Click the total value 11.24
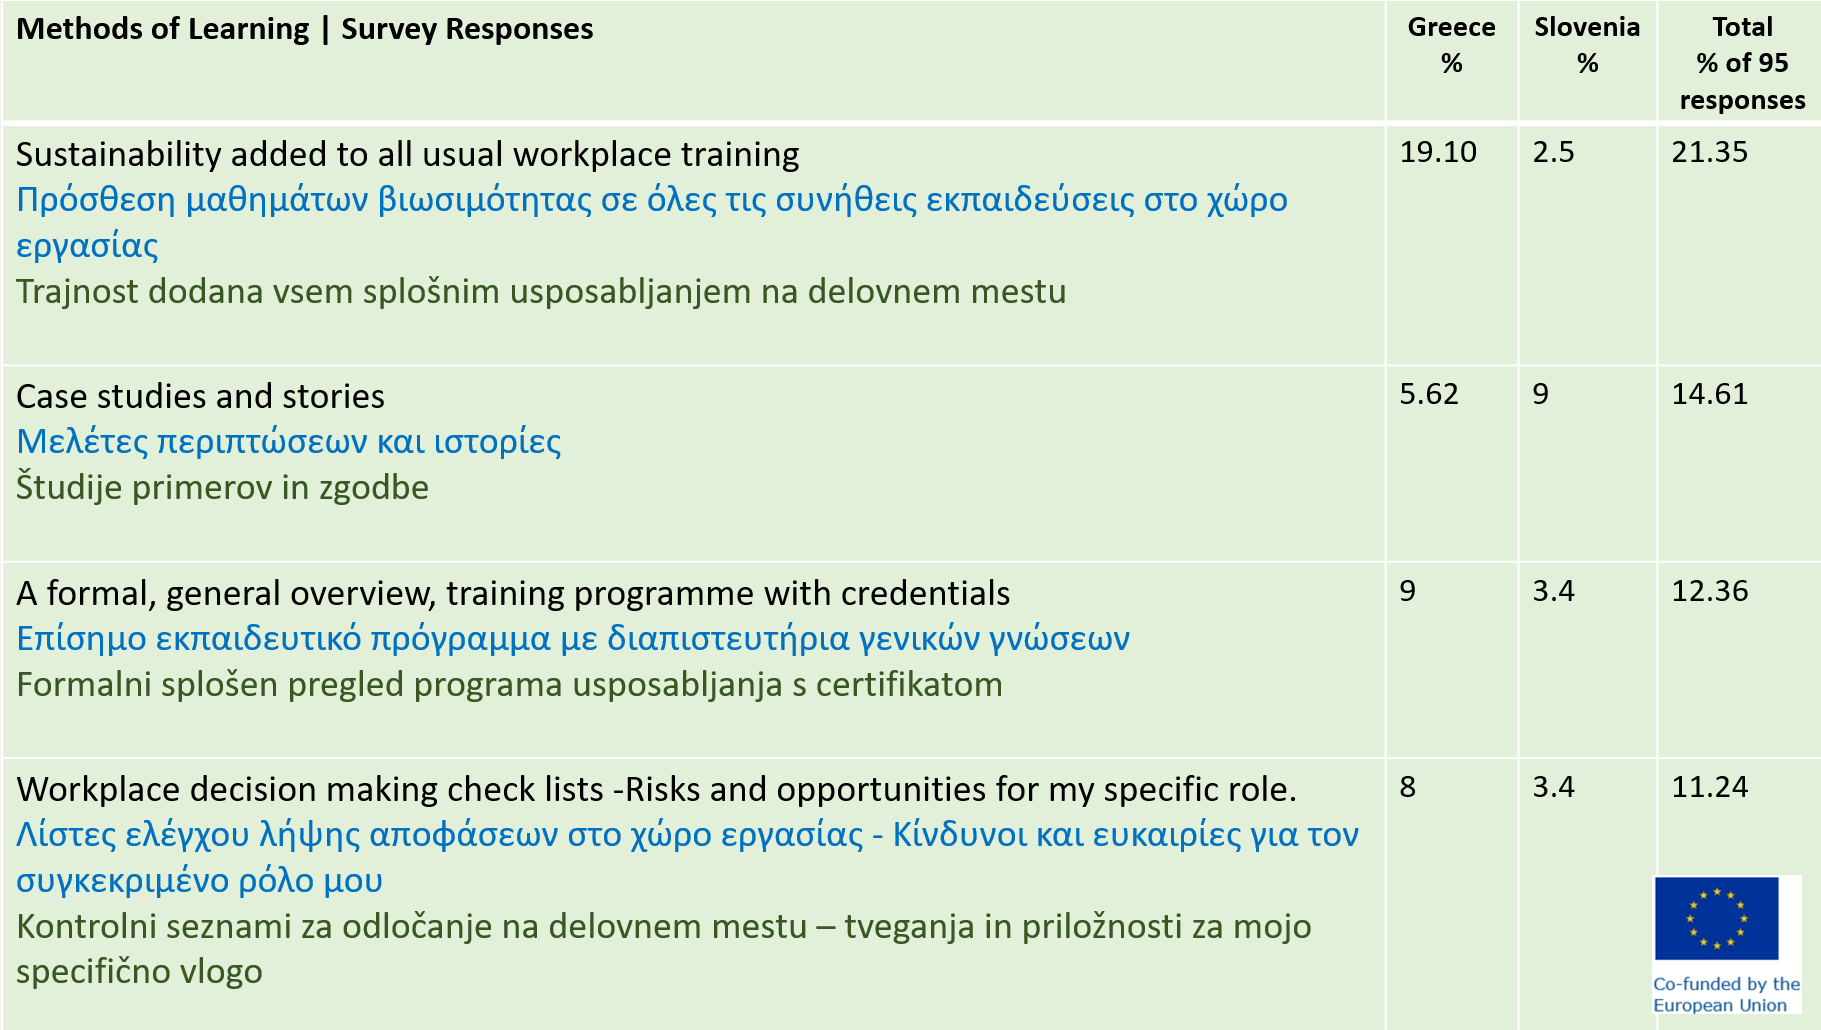 click(1710, 787)
